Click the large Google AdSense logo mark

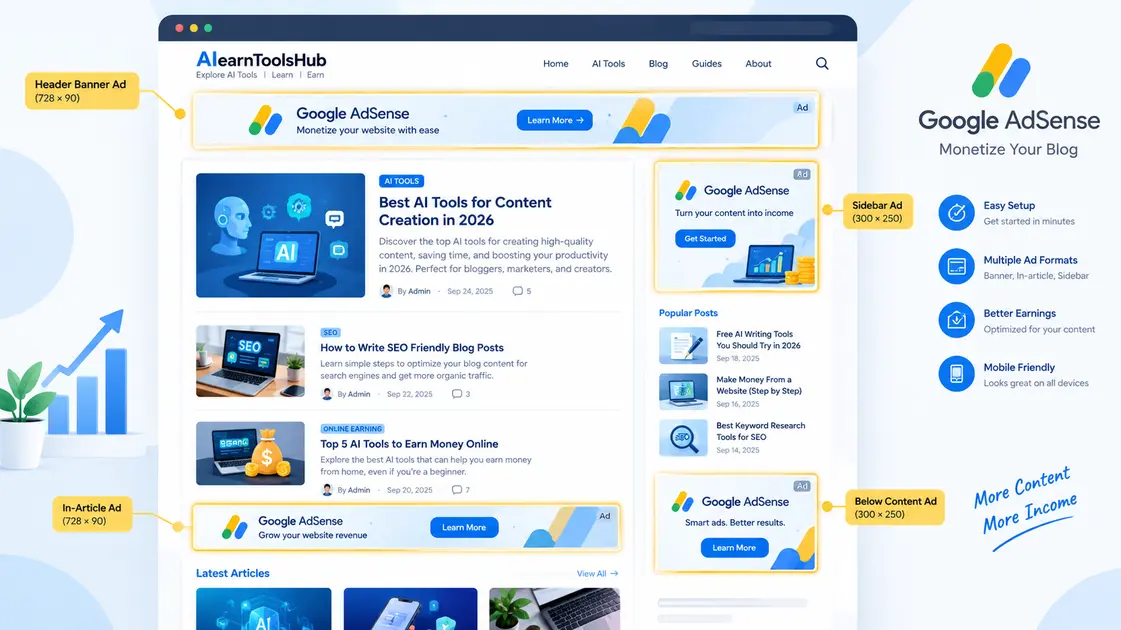[x=1001, y=71]
